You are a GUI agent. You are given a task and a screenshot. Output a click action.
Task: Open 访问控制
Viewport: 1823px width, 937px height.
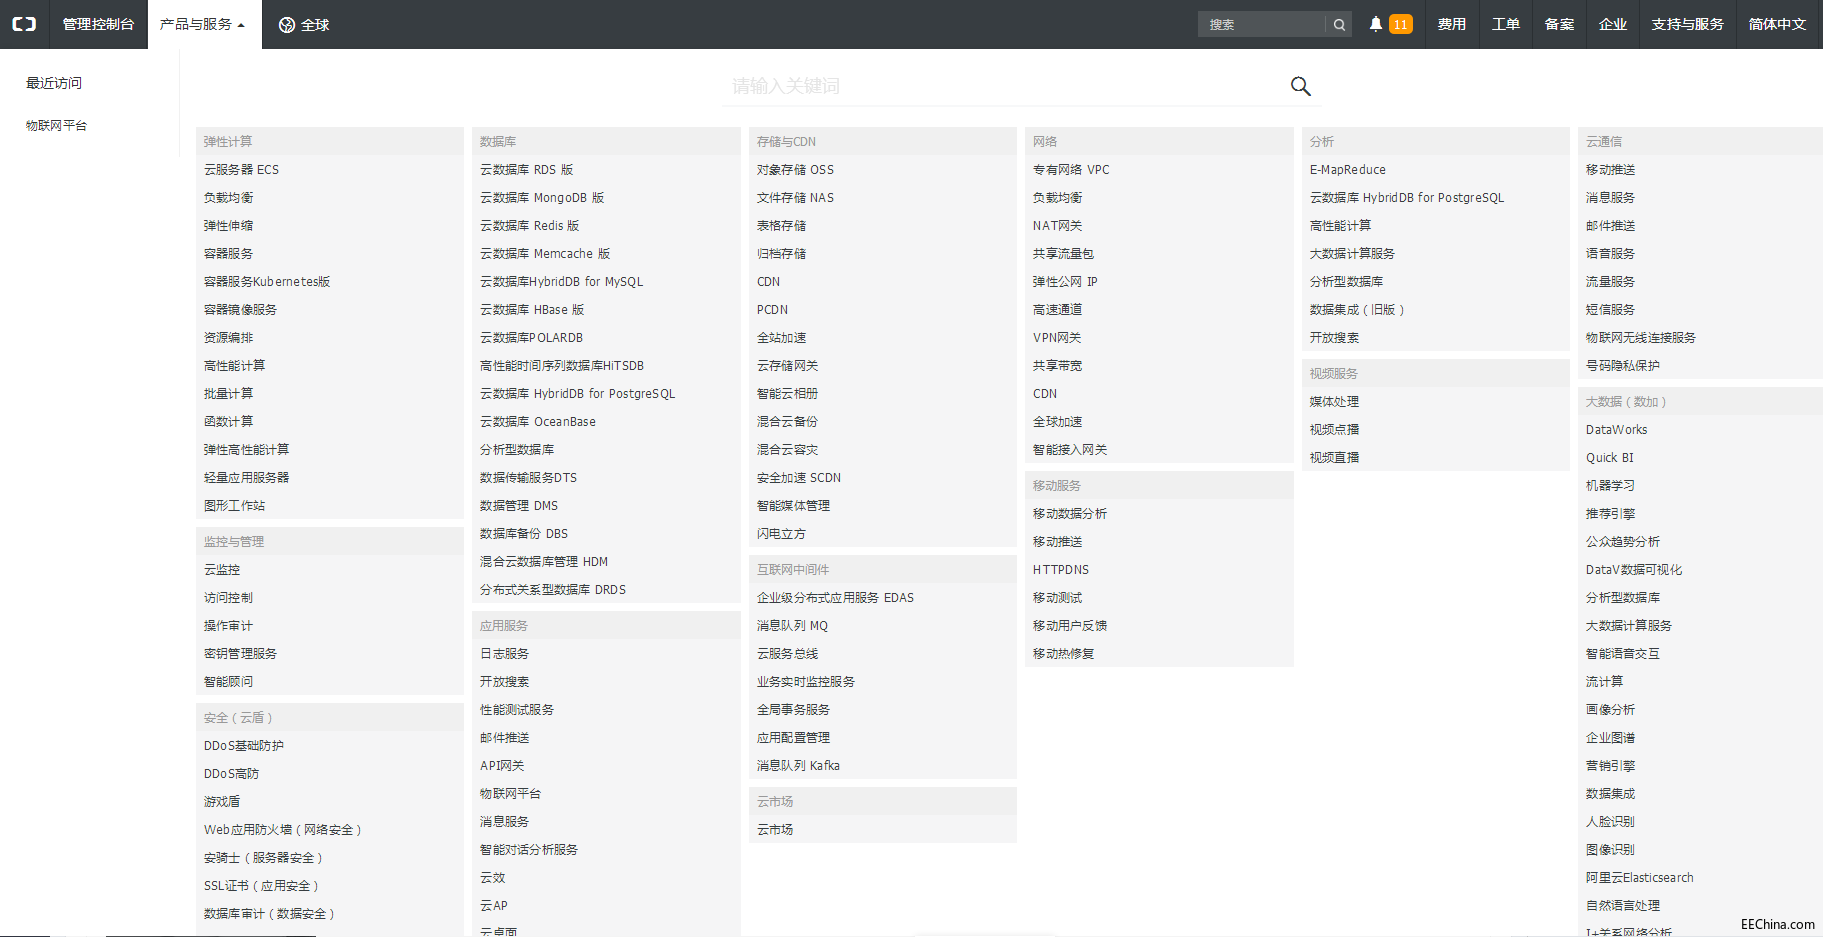[x=228, y=597]
